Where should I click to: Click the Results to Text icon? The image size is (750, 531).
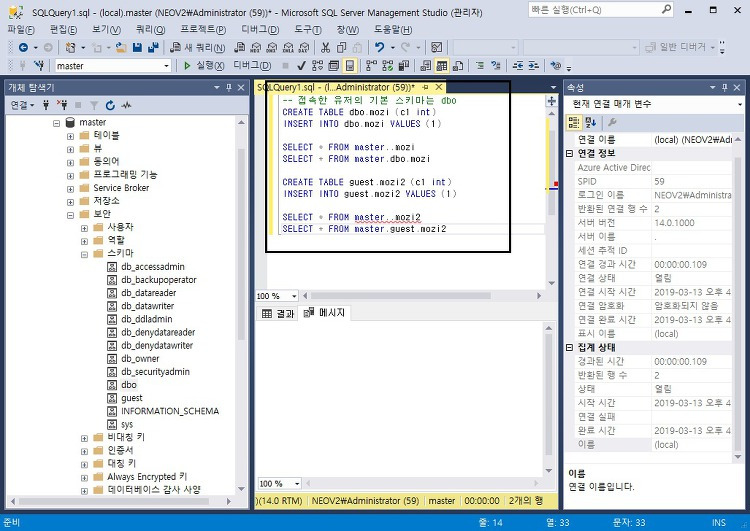click(426, 65)
